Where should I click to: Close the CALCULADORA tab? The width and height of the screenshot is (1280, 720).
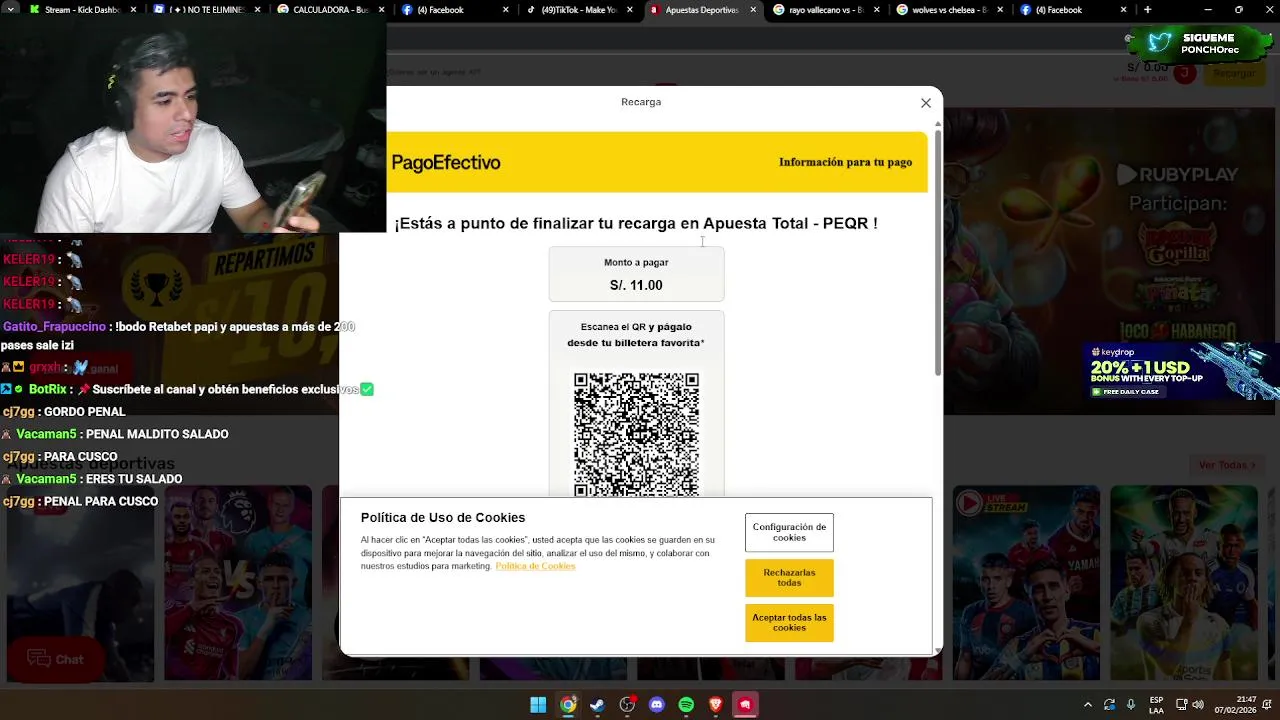click(x=381, y=10)
